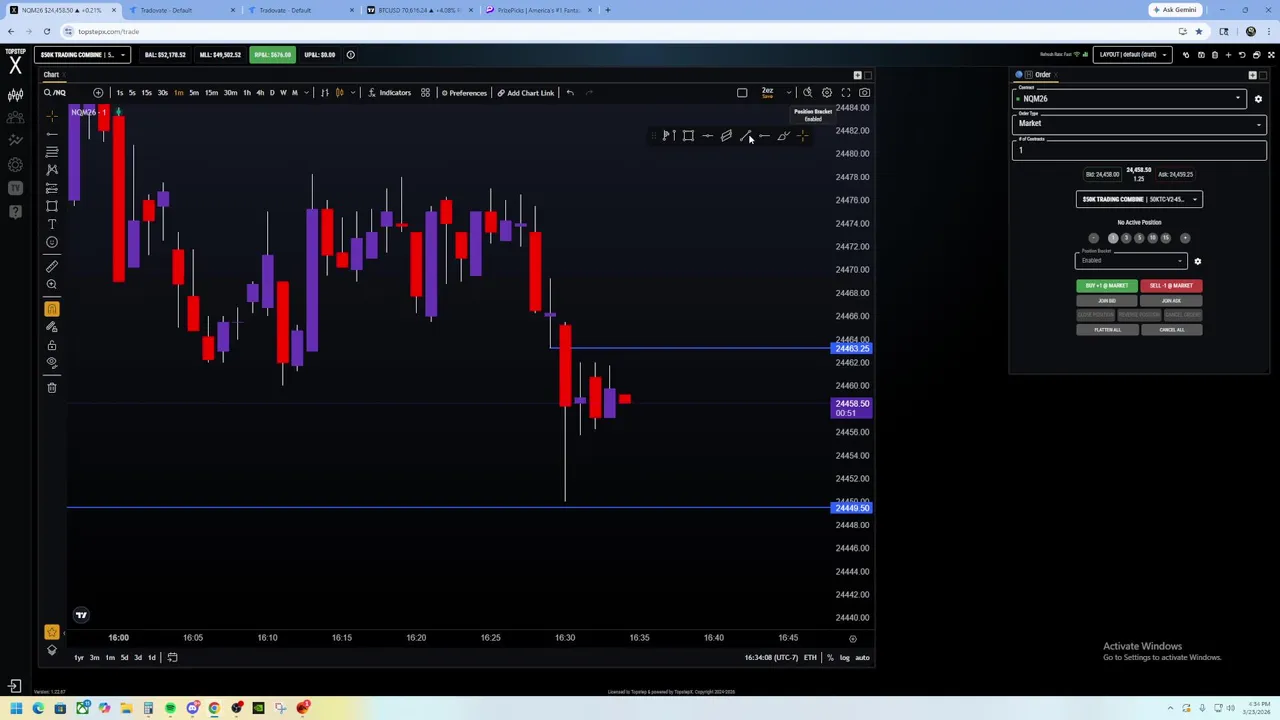
Task: Open the NQM26 contract dropdown
Action: click(1129, 98)
